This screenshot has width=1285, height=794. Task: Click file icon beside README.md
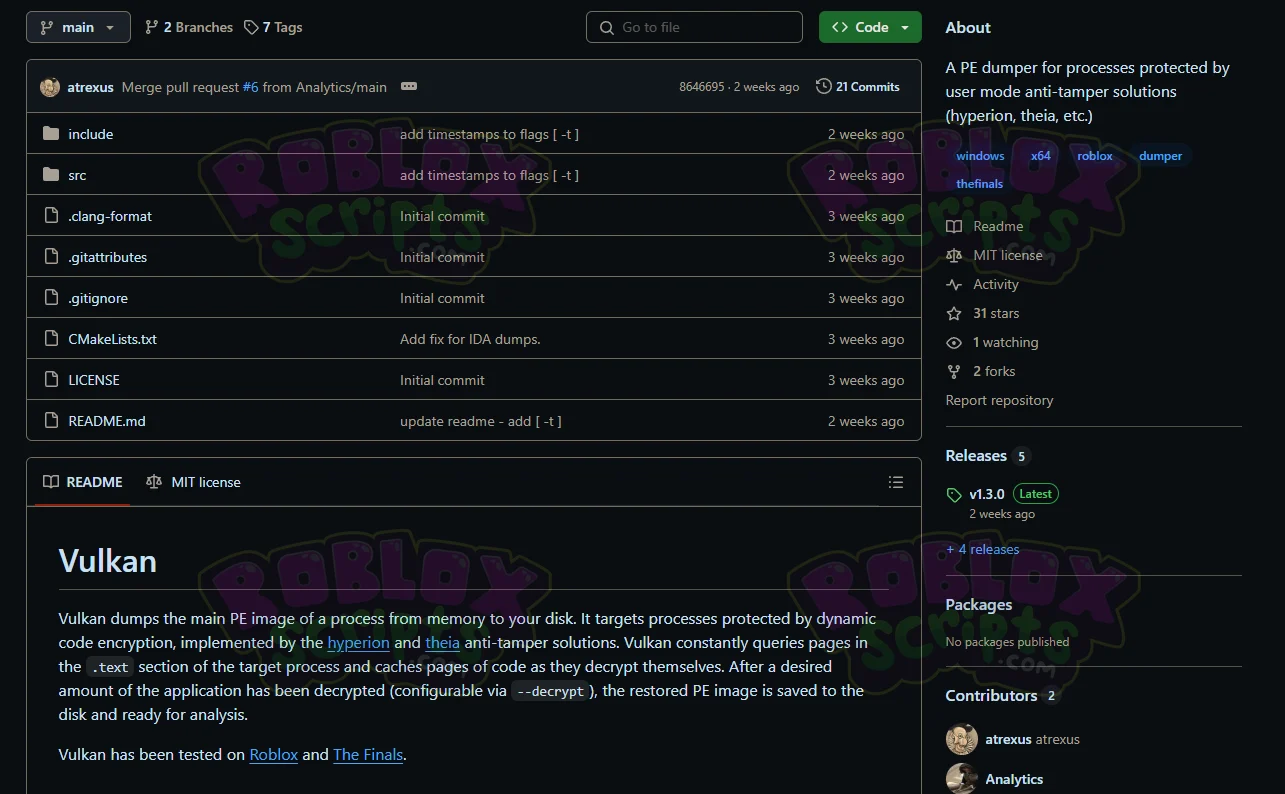point(51,421)
